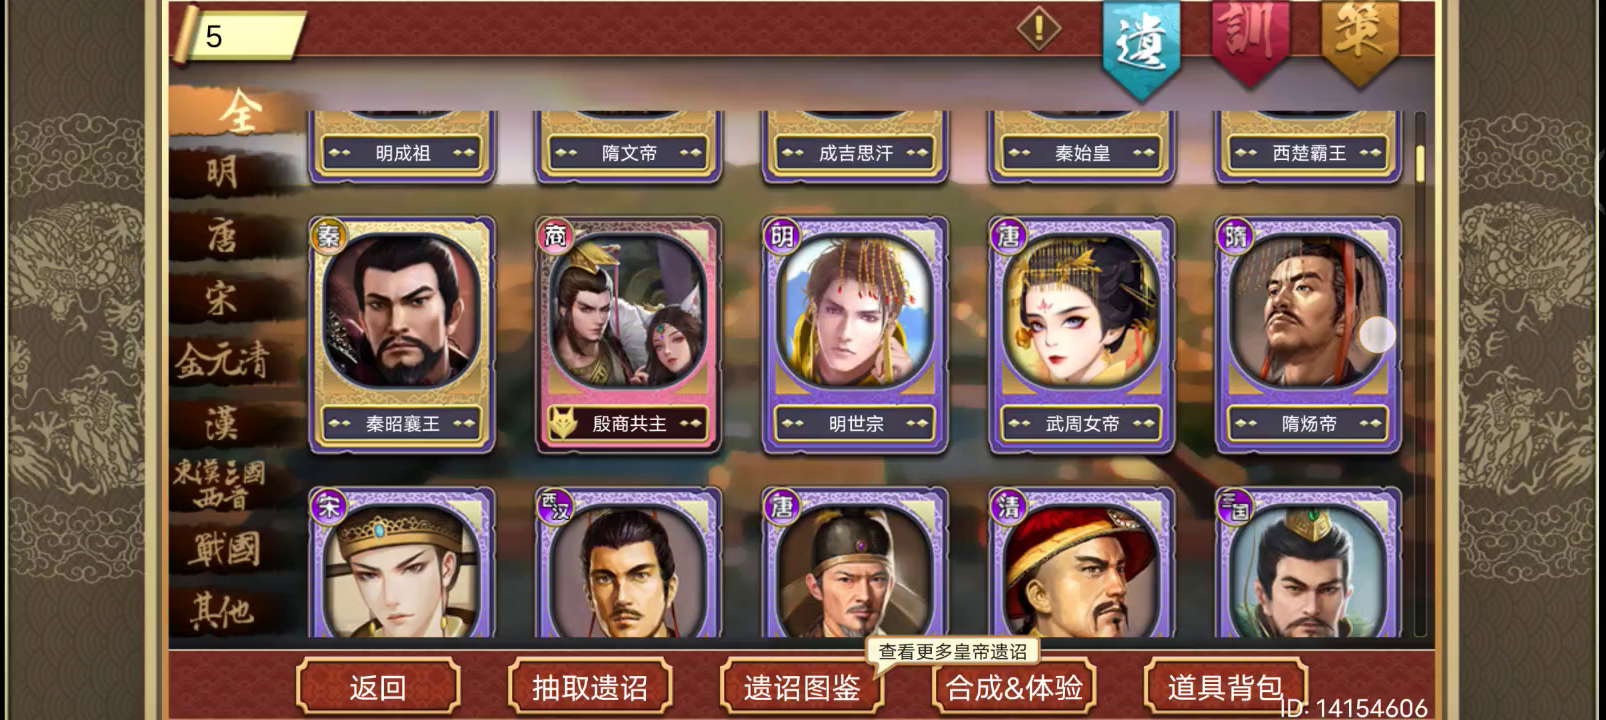1606x720 pixels.
Task: Select the 武周女帝 emperor card
Action: click(x=1082, y=335)
